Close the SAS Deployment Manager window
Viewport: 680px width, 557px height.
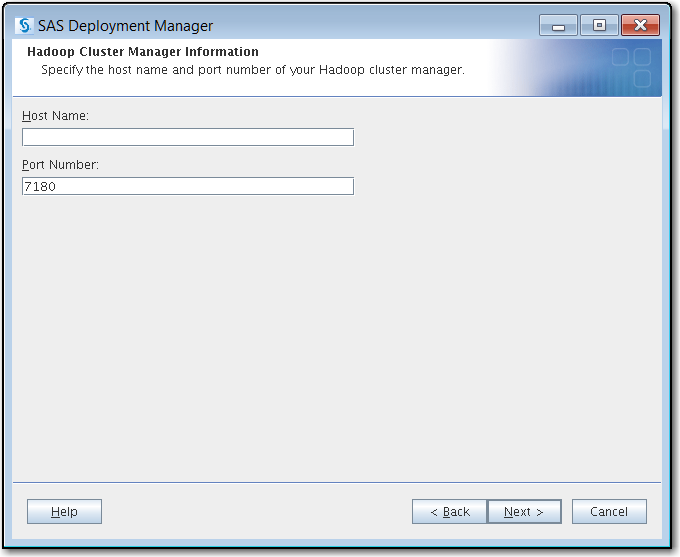640,25
